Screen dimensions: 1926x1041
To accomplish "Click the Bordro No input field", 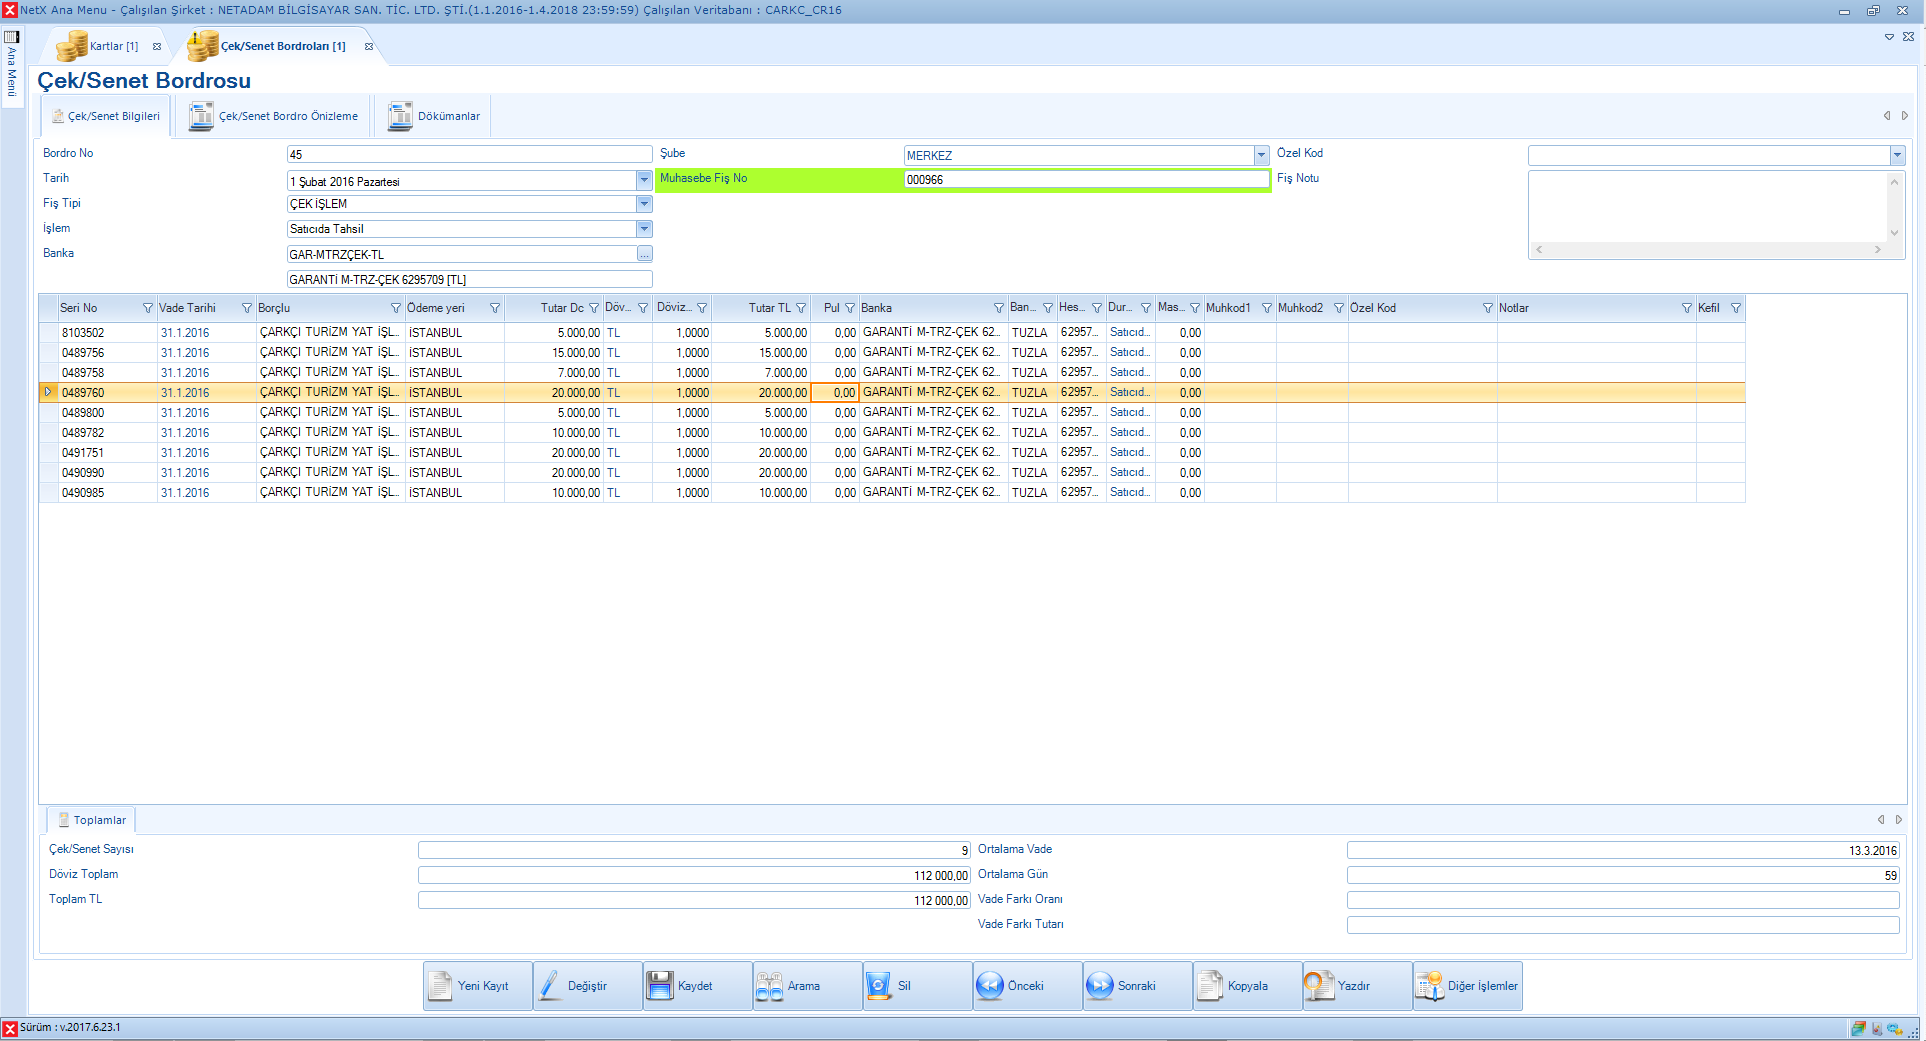I will tap(469, 155).
